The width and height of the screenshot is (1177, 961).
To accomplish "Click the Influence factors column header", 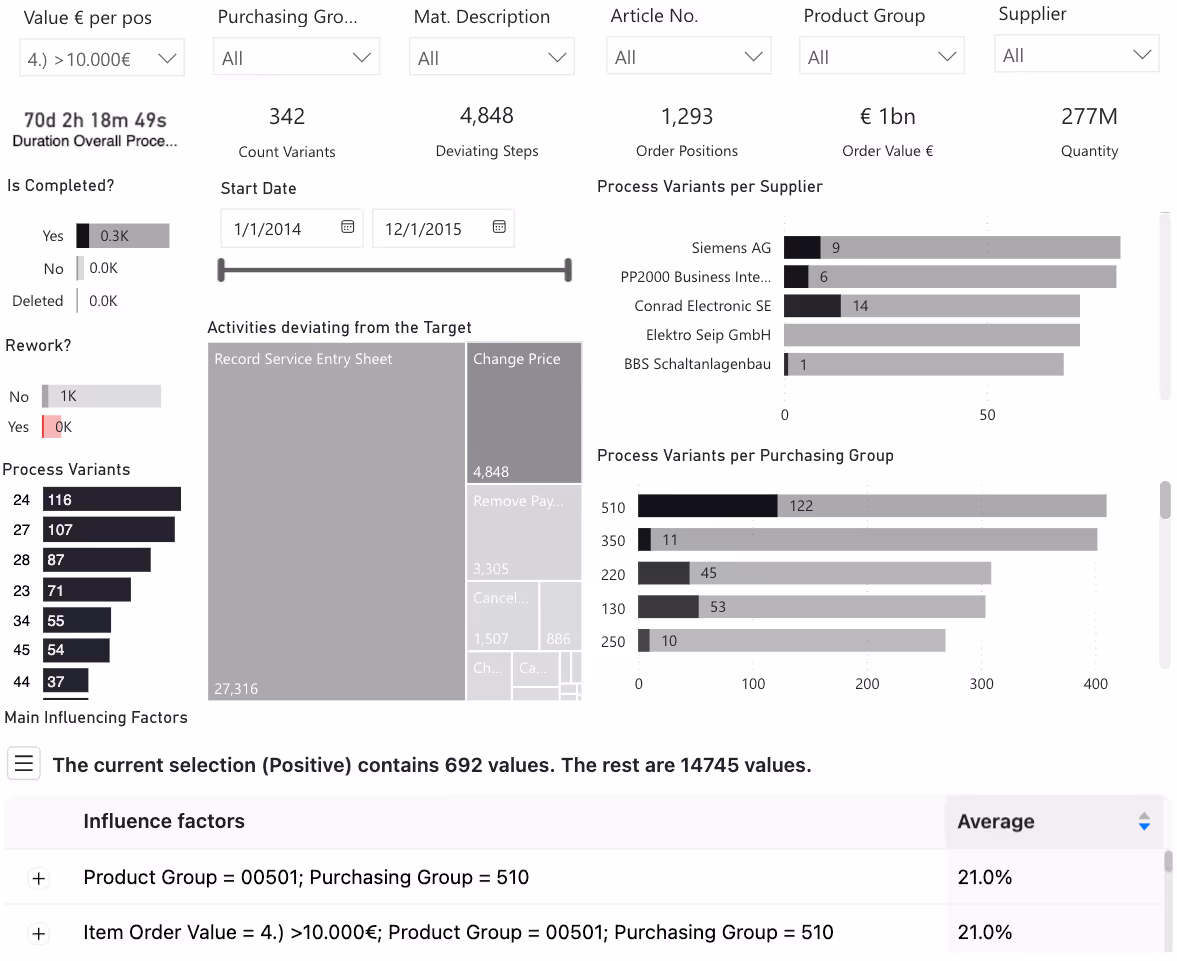I will pyautogui.click(x=163, y=821).
